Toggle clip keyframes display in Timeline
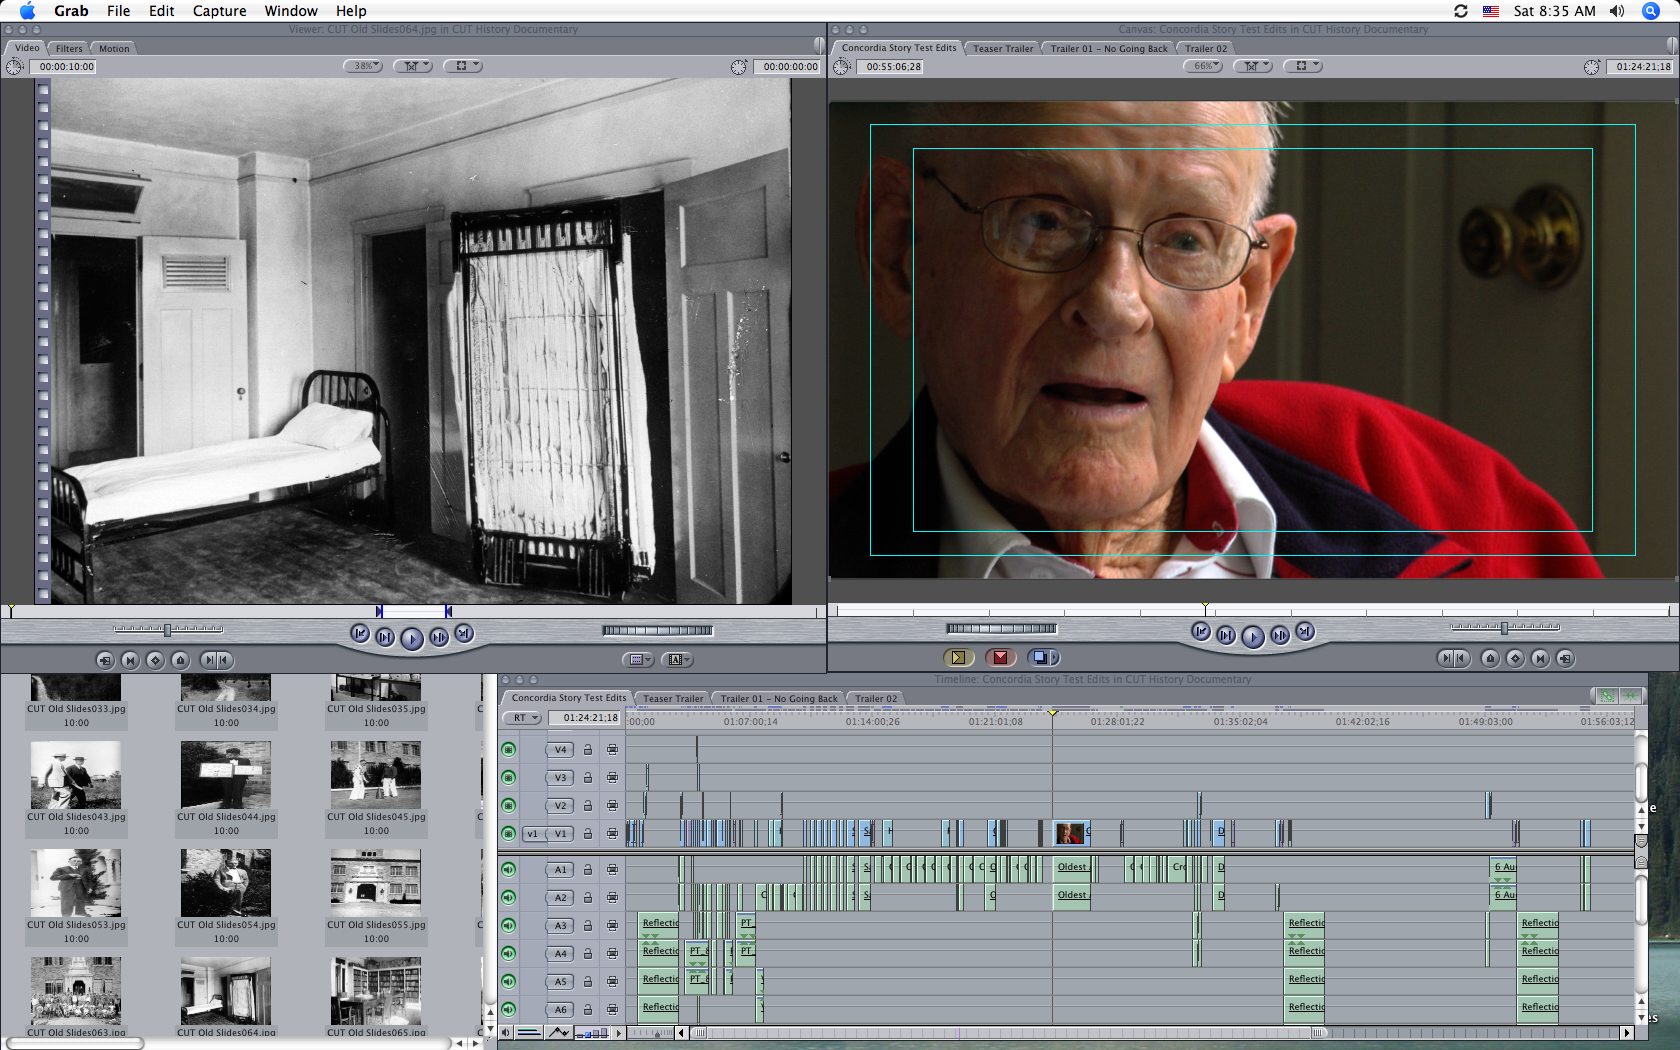This screenshot has height=1050, width=1680. 530,1033
